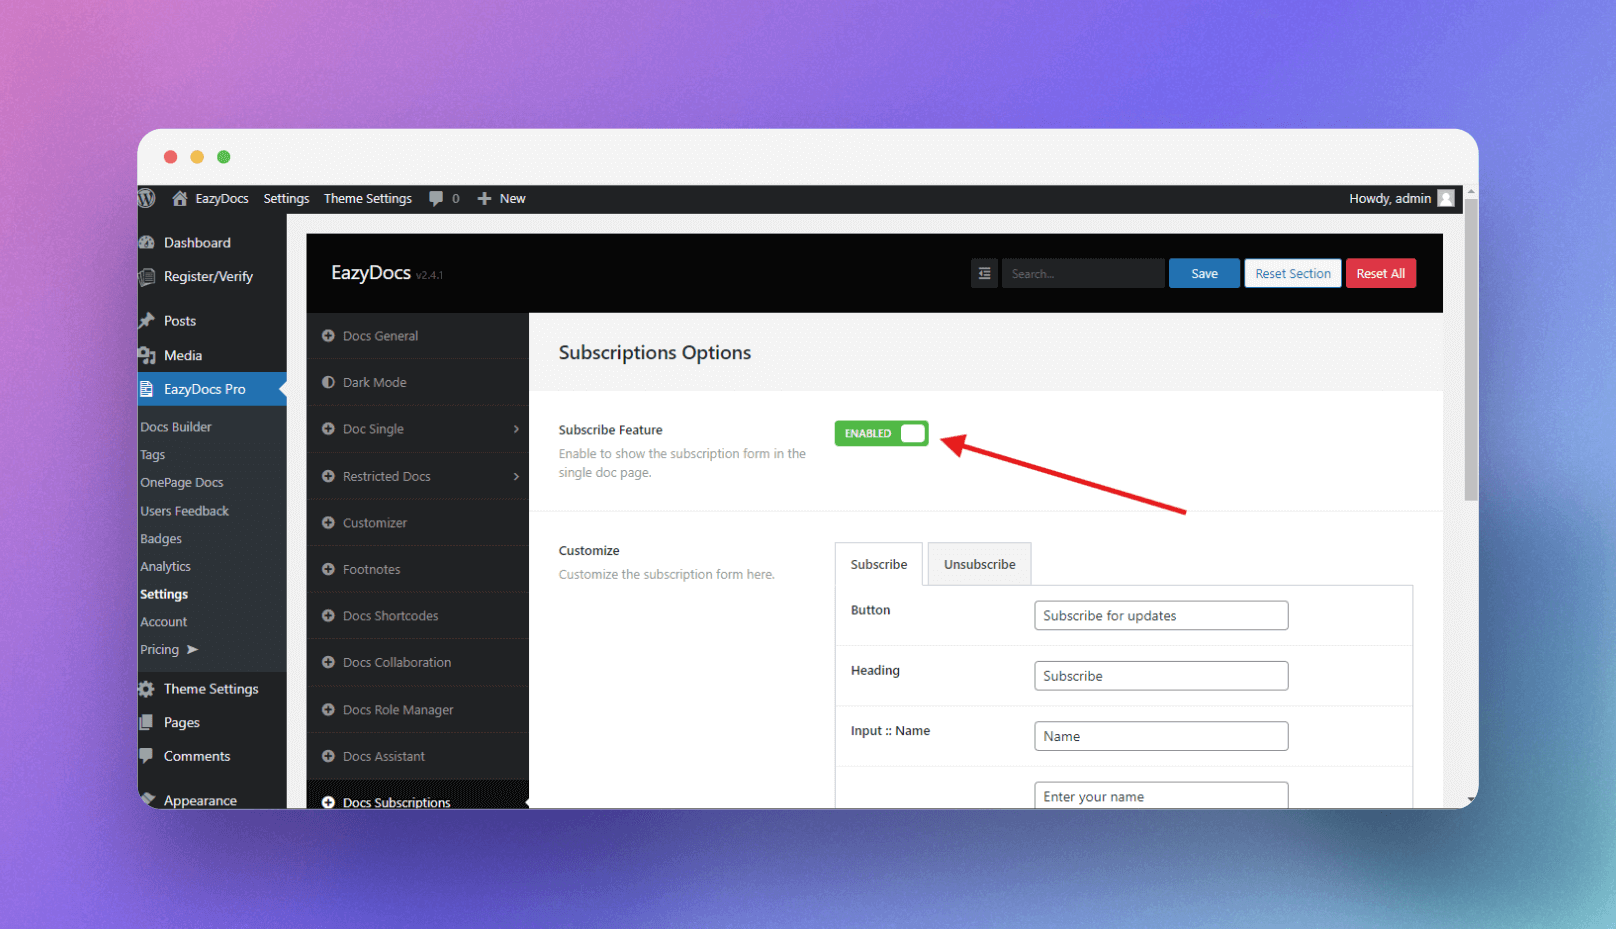The image size is (1616, 929).
Task: Open the Docs Collaboration label
Action: (x=396, y=662)
